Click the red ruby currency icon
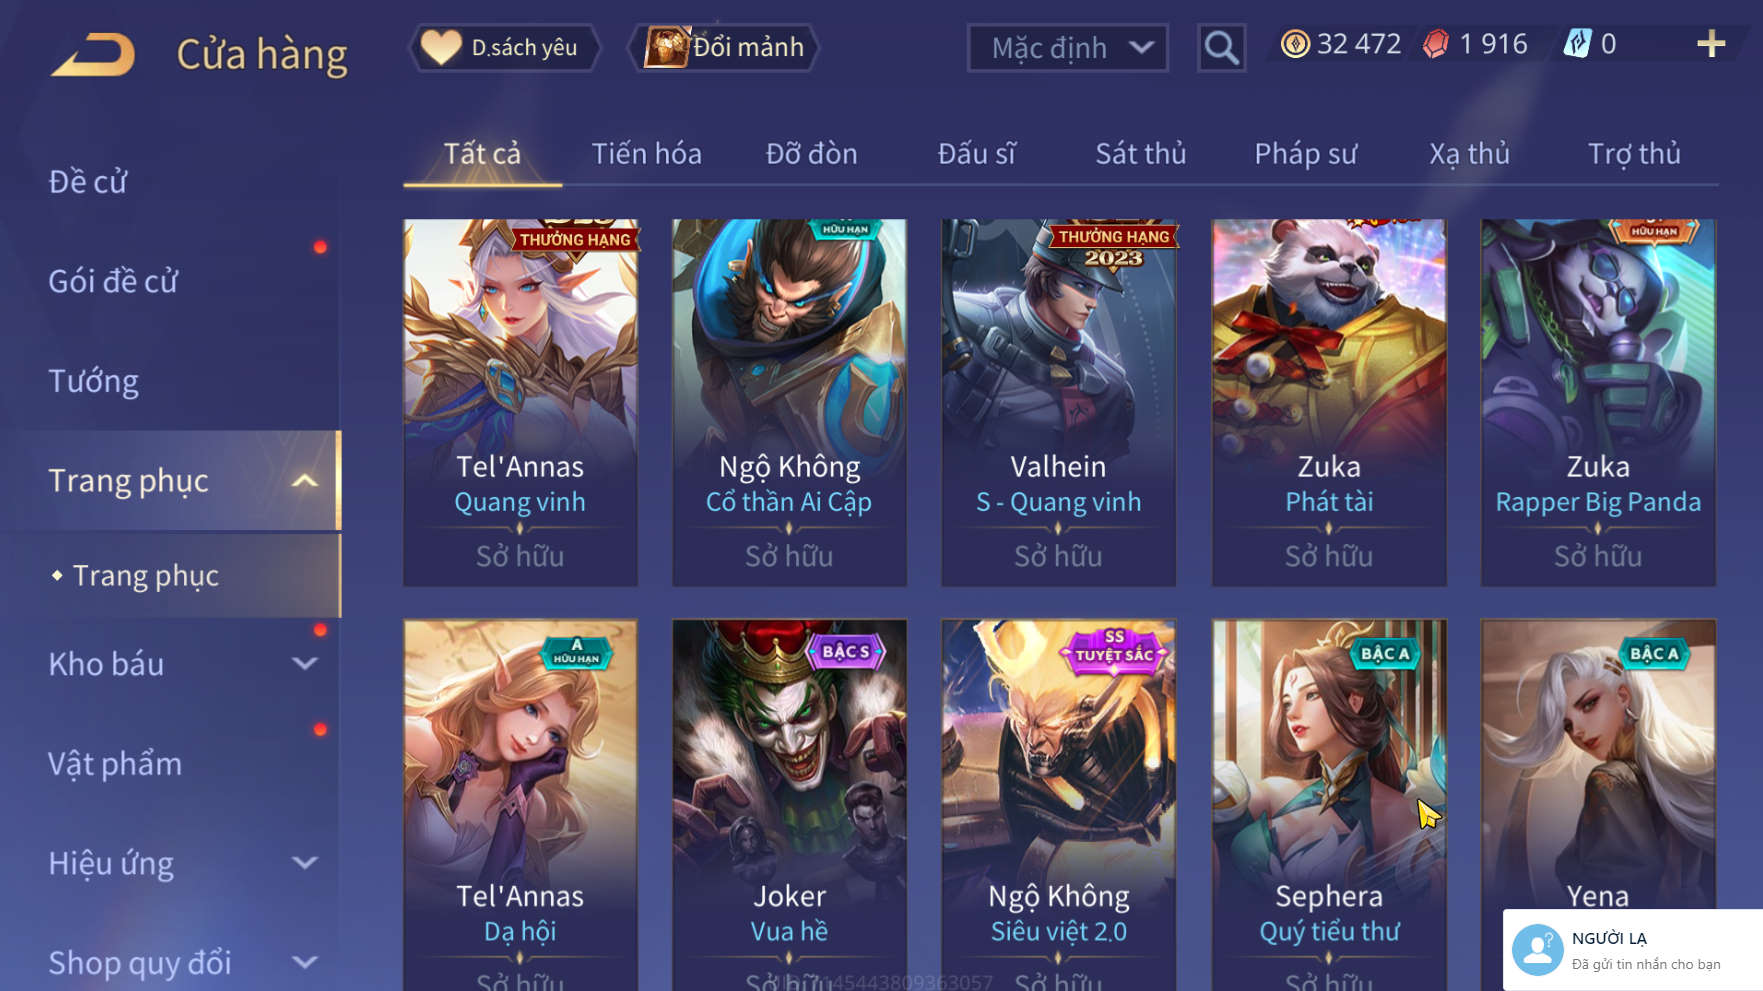This screenshot has height=991, width=1763. (x=1435, y=44)
